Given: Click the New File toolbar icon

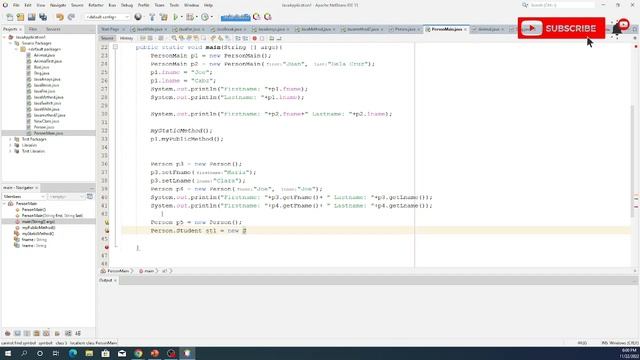Looking at the screenshot, I should click(9, 17).
